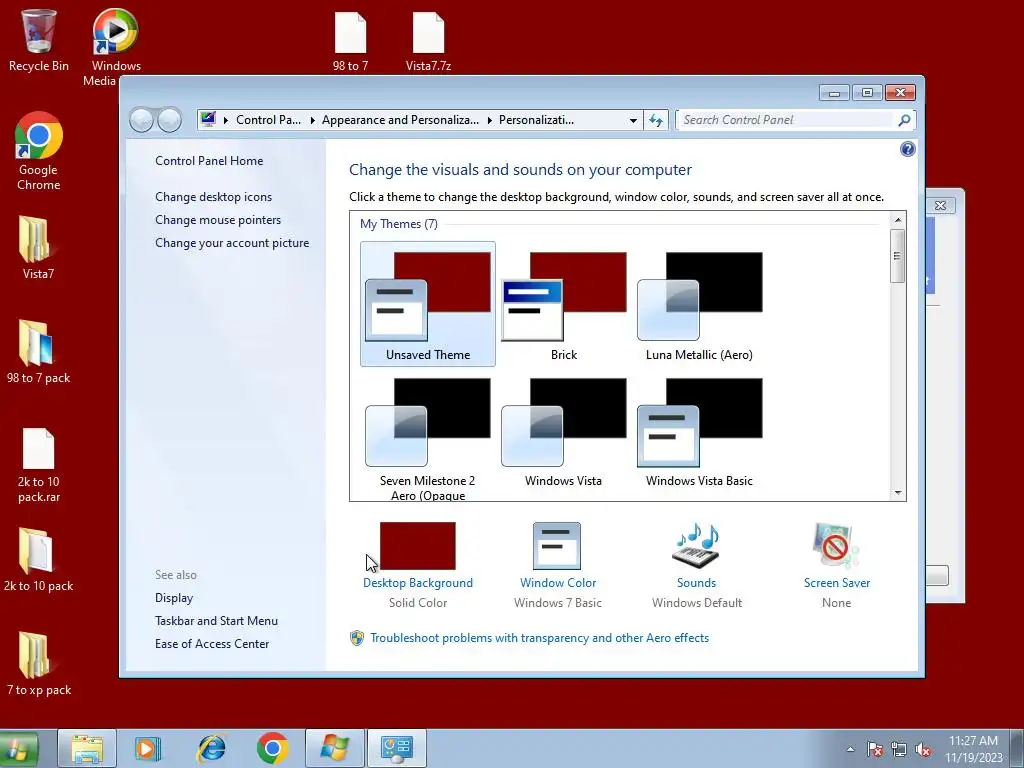Expand the arrow after 'Control Pa...' breadcrumb
This screenshot has height=768, width=1024.
(x=312, y=120)
